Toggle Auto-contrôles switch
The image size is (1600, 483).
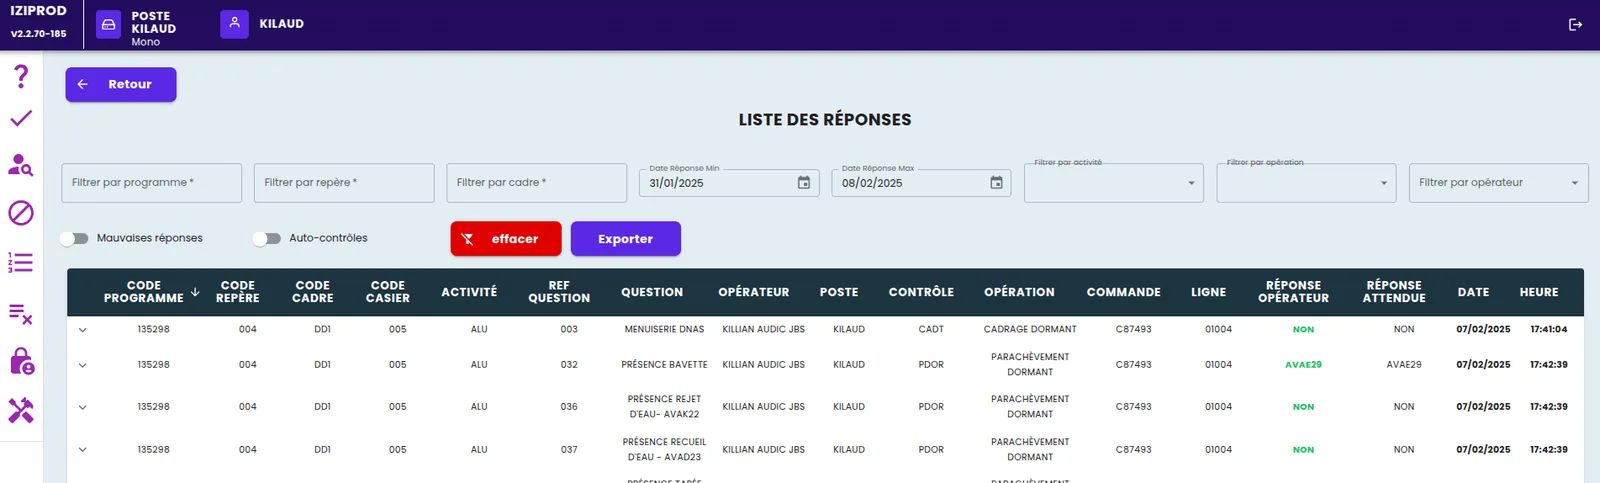pyautogui.click(x=266, y=238)
